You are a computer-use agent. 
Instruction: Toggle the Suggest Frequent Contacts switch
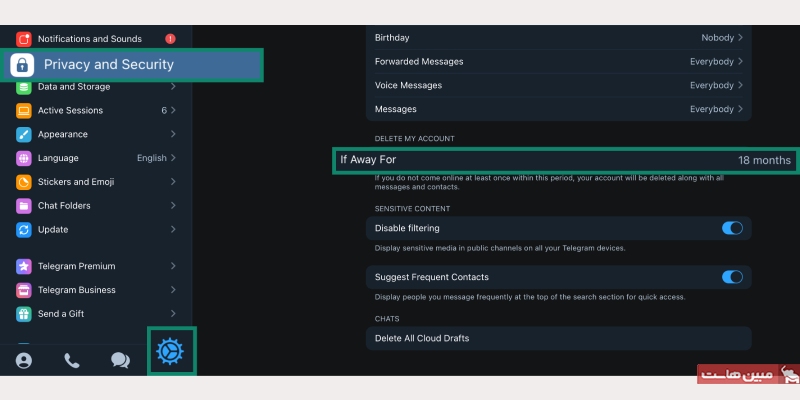[x=732, y=277]
